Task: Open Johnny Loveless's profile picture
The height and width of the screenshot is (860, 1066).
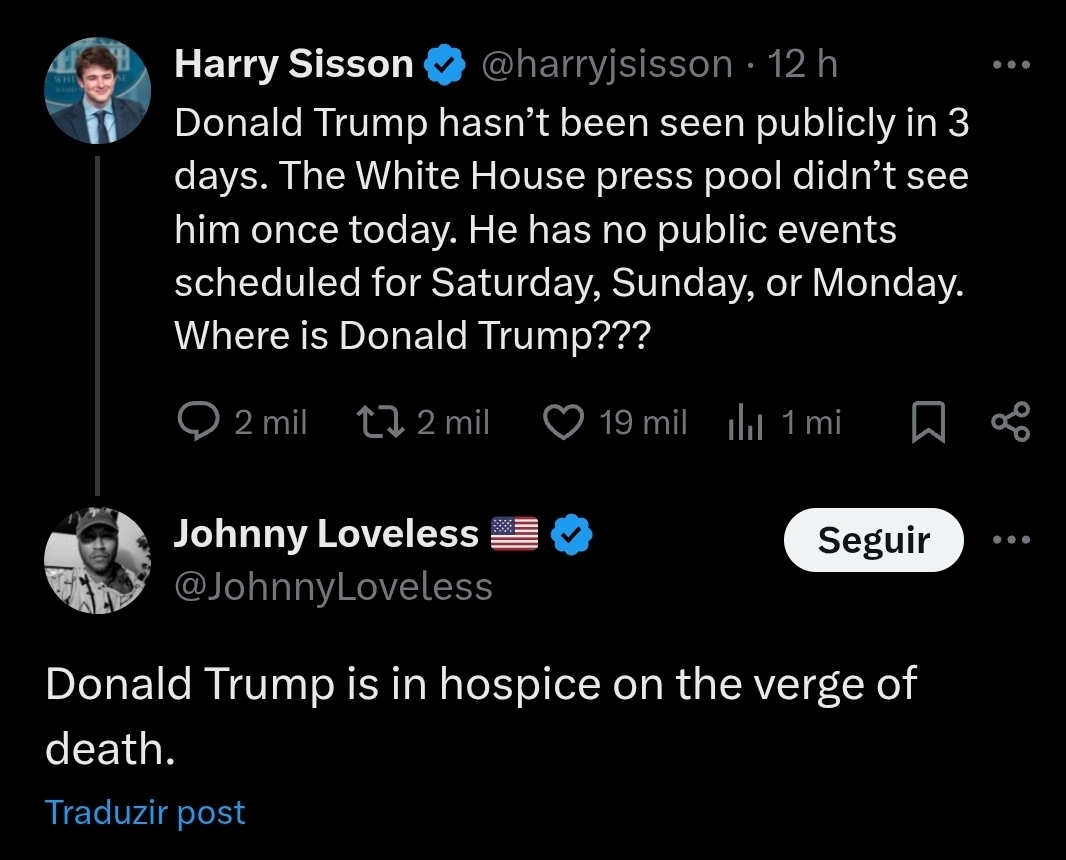Action: coord(97,560)
